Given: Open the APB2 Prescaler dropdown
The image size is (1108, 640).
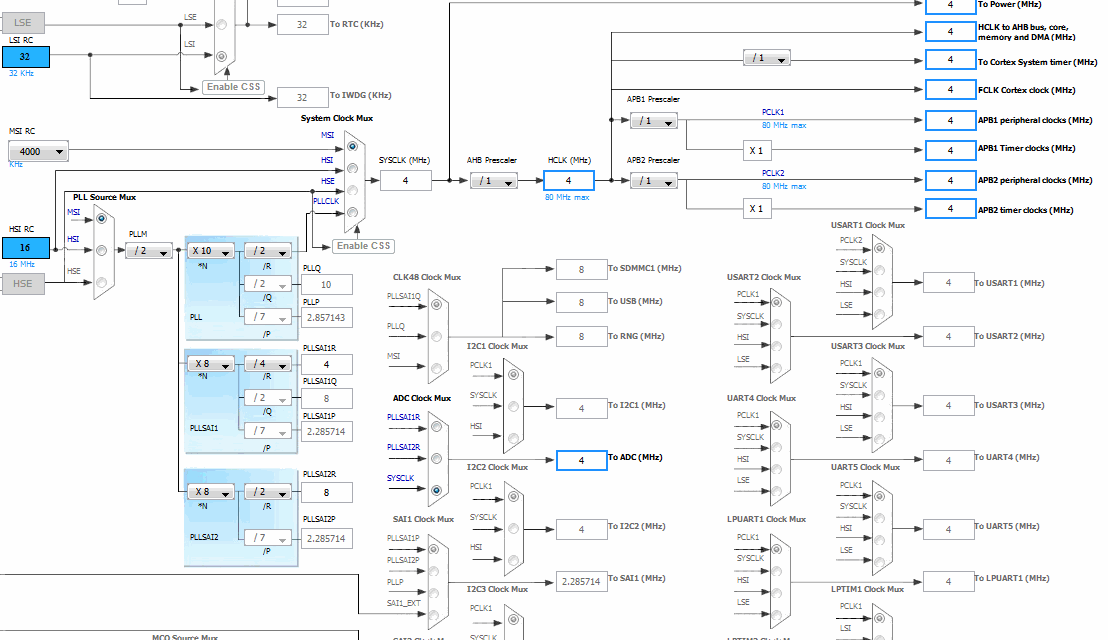Looking at the screenshot, I should coord(653,181).
